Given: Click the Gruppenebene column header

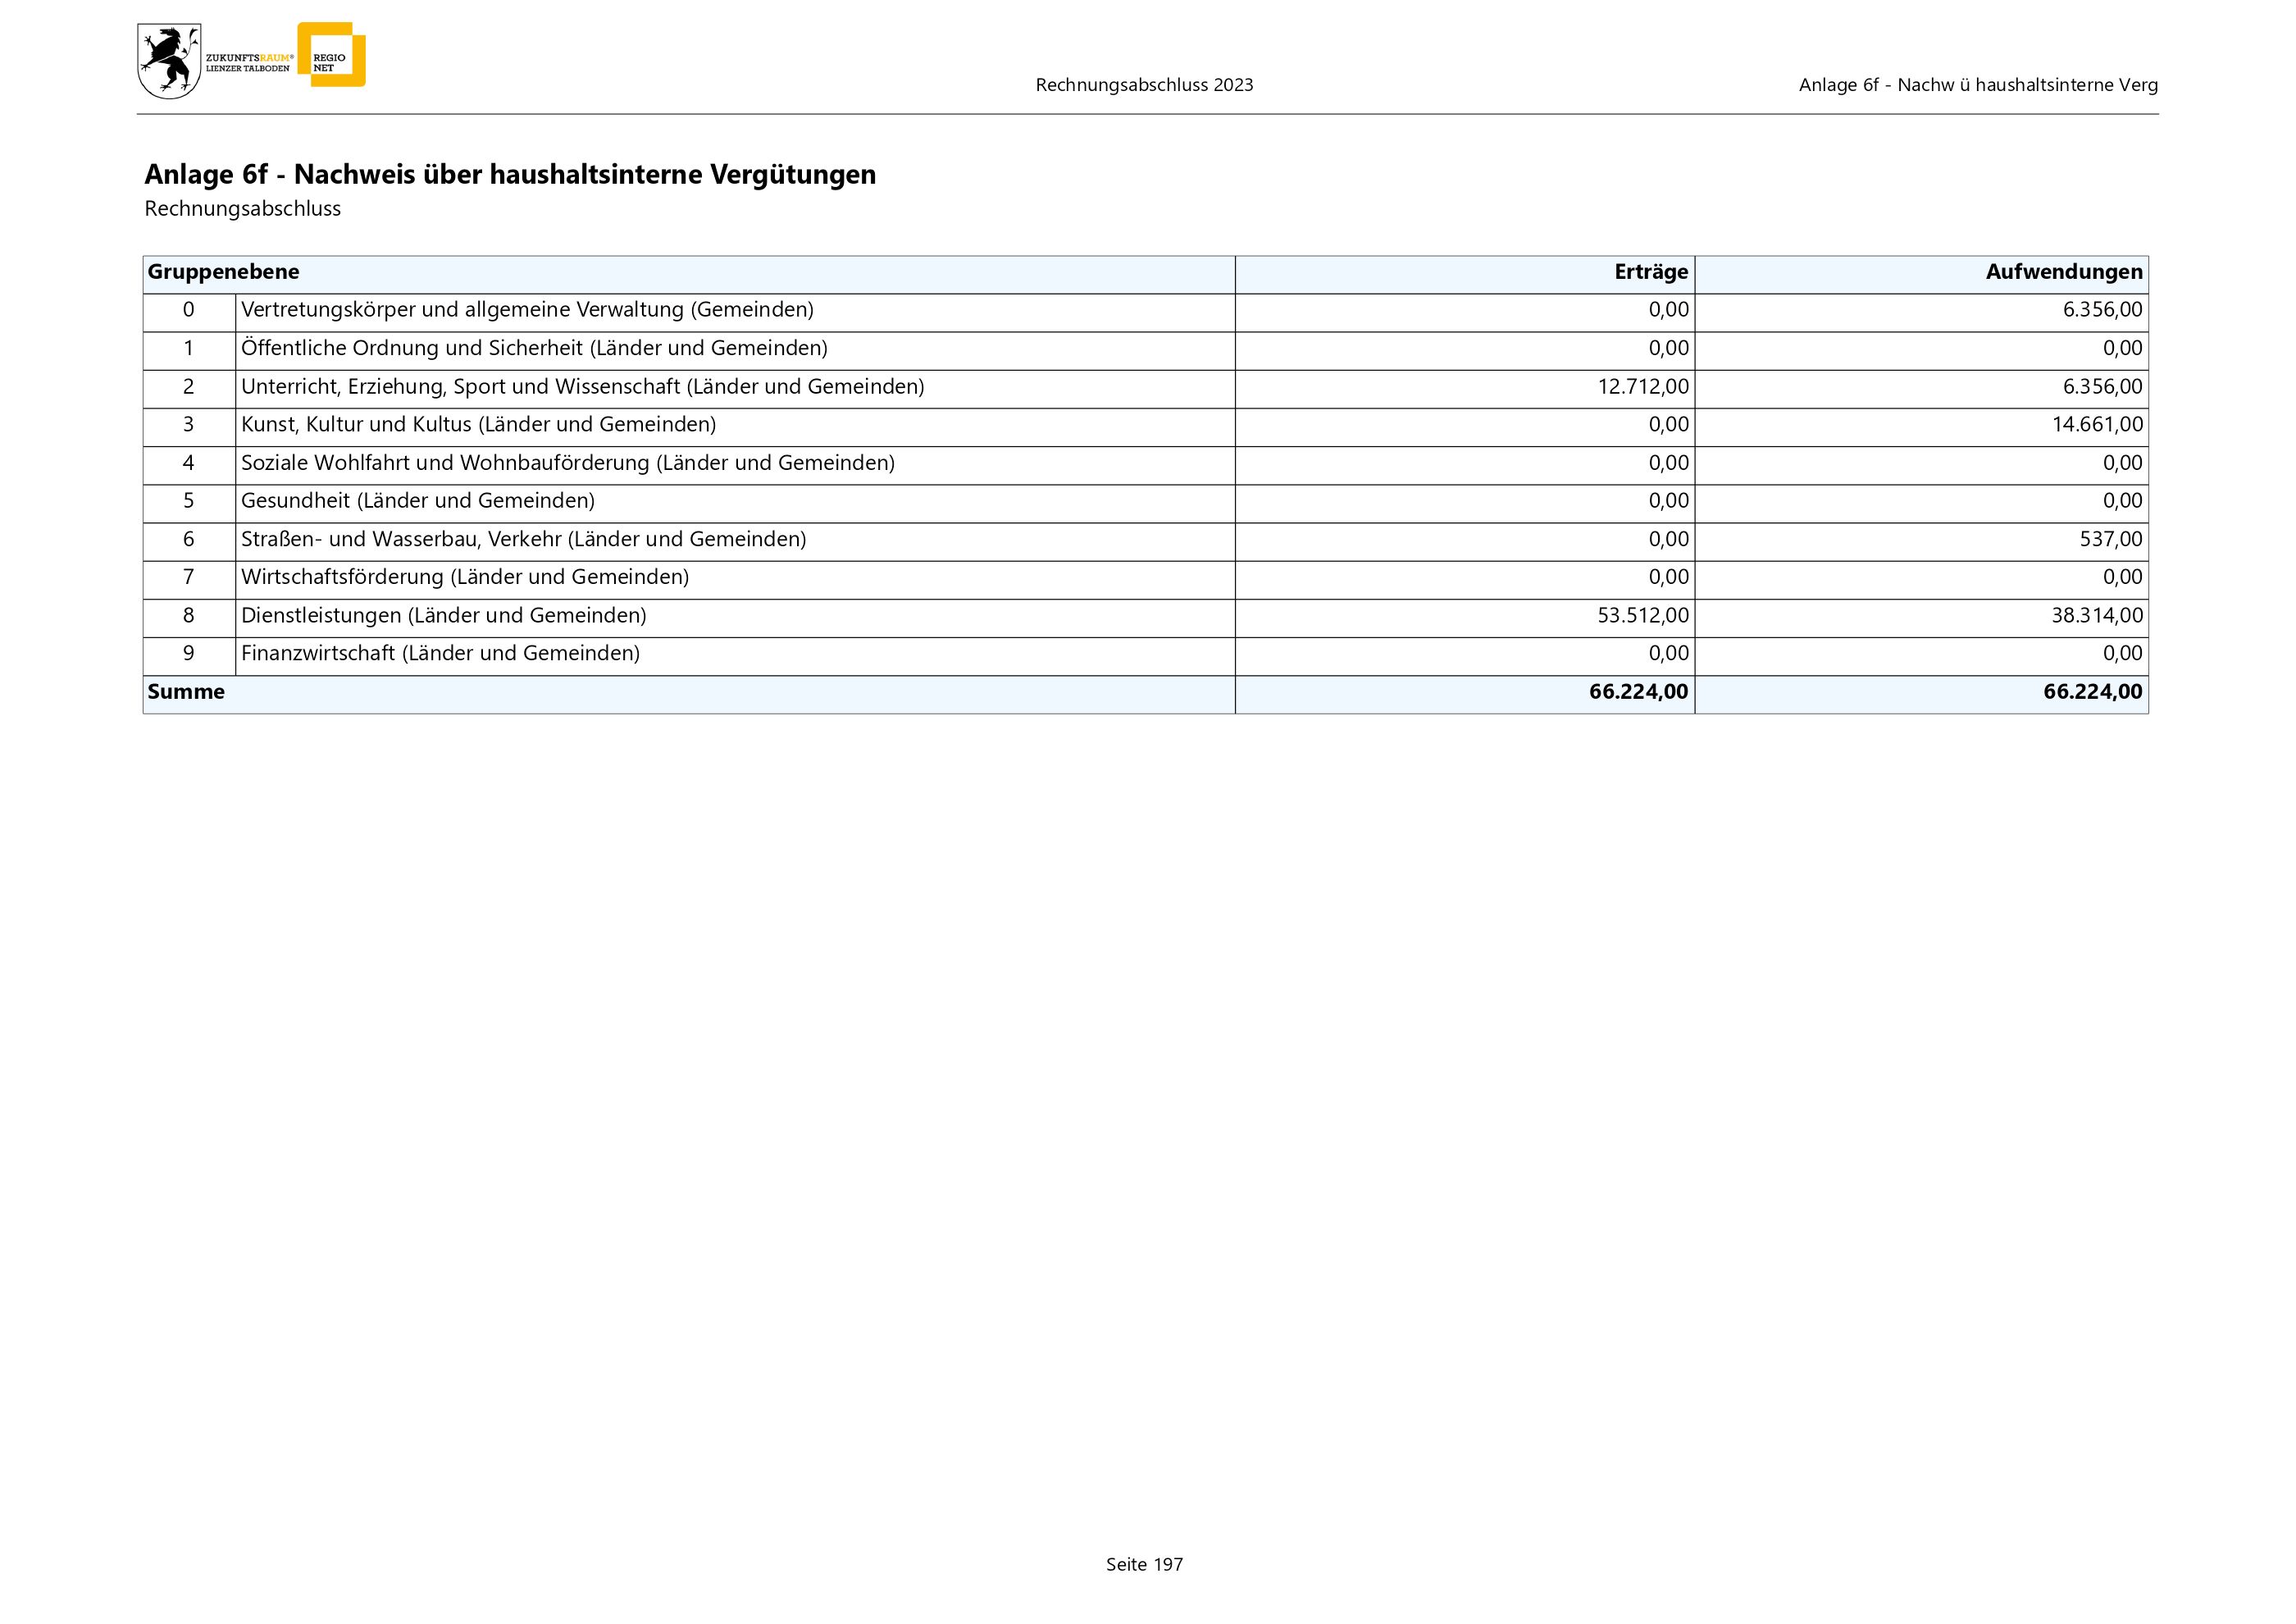Looking at the screenshot, I should [x=223, y=272].
